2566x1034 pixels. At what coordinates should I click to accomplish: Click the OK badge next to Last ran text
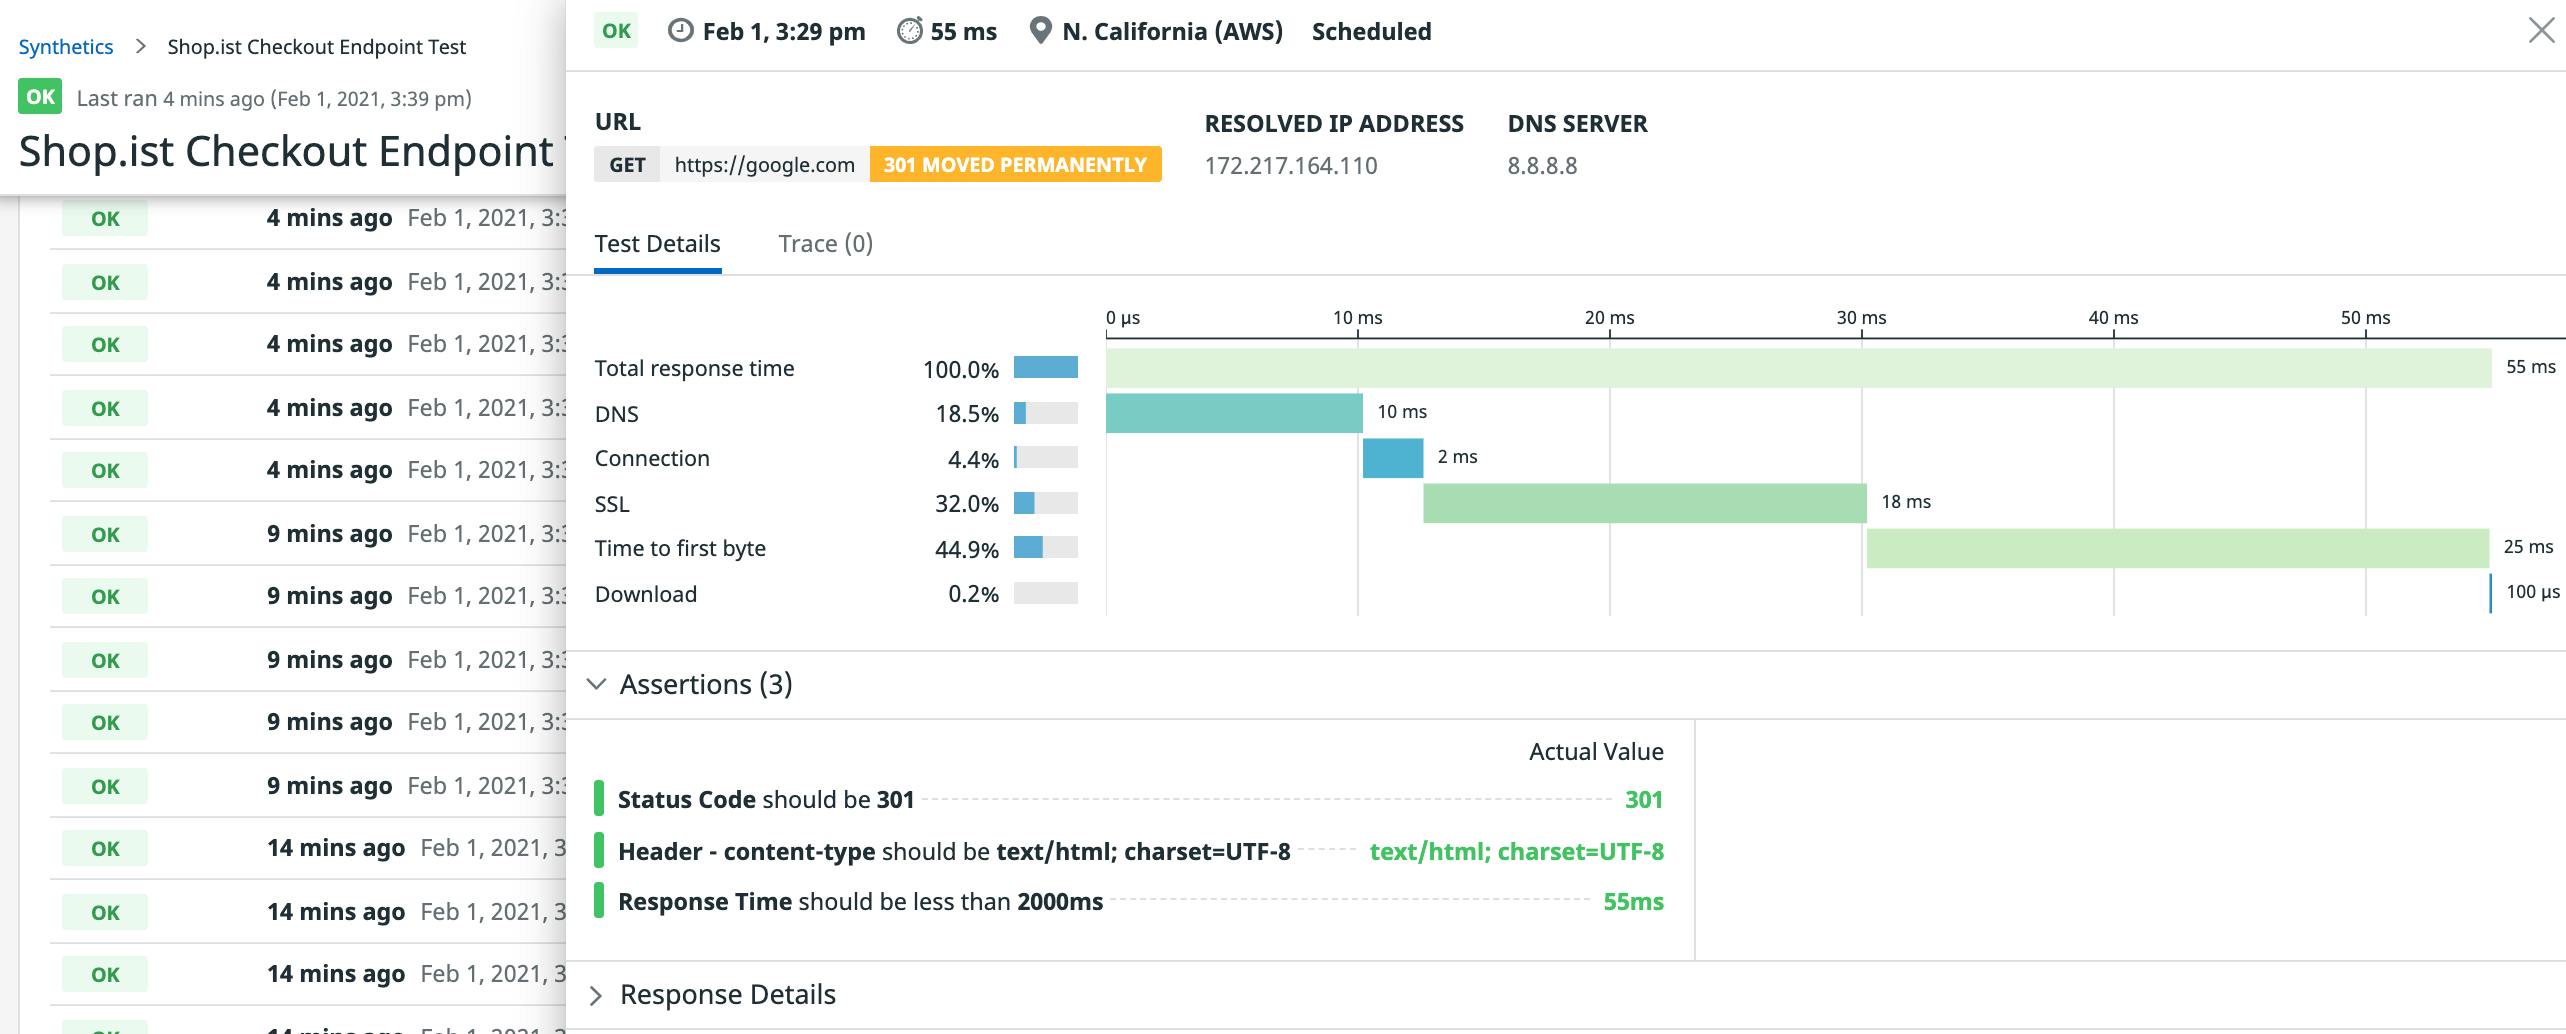coord(40,97)
